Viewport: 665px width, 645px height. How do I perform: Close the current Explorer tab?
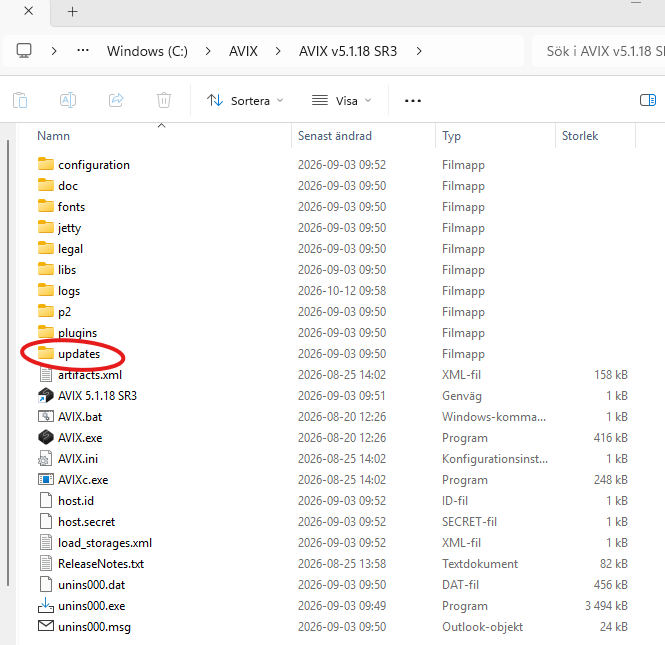point(28,11)
